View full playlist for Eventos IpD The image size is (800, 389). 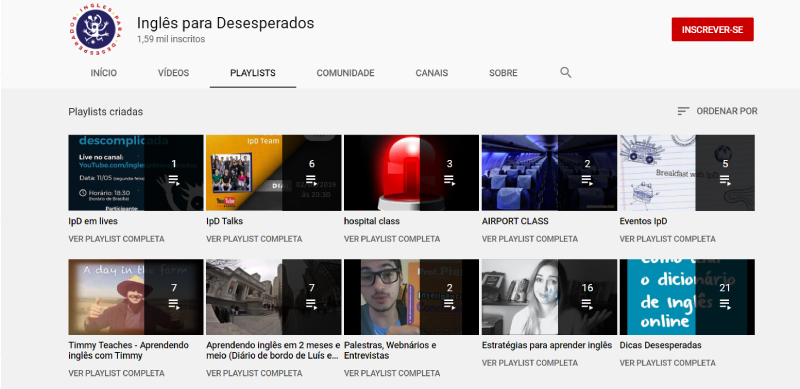tap(667, 239)
